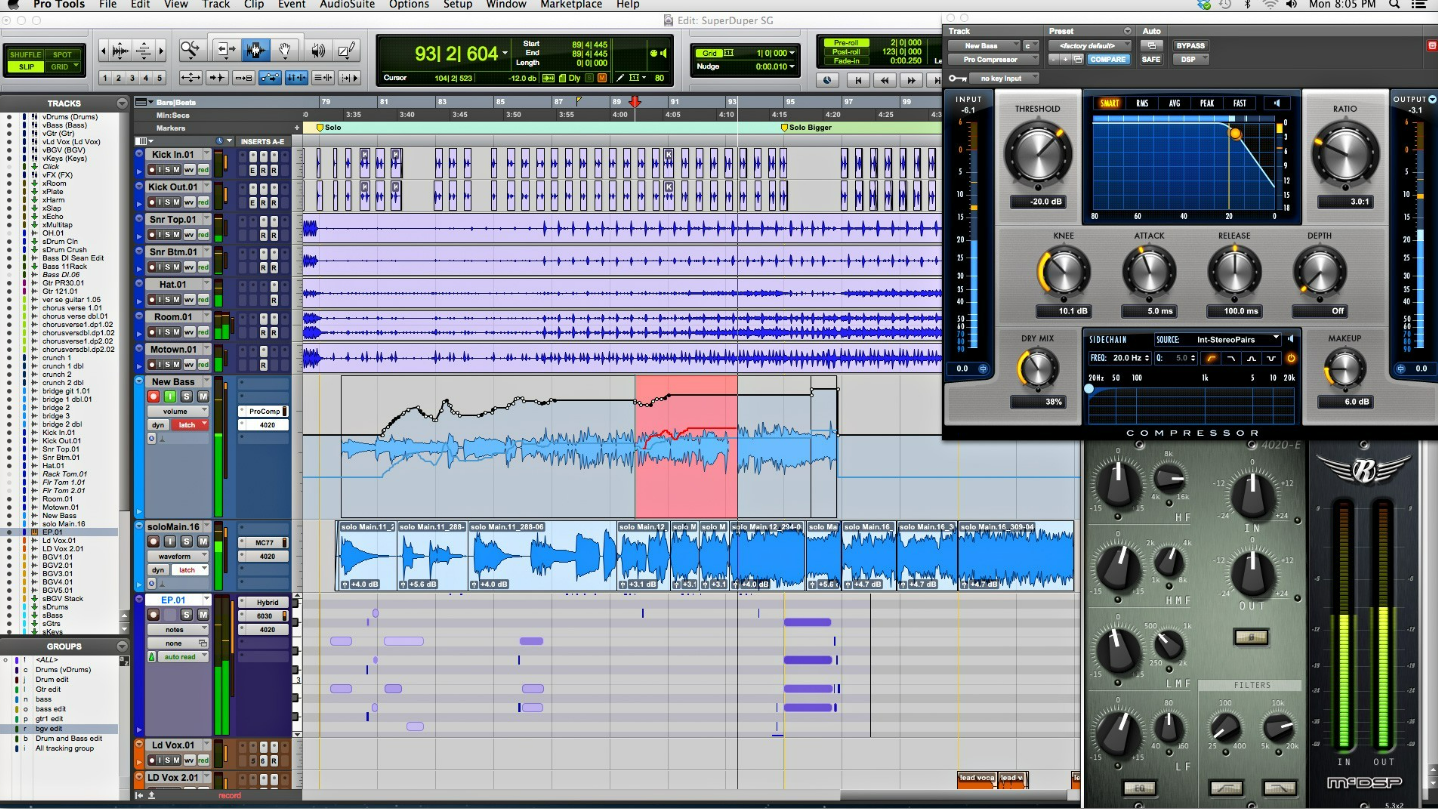
Task: Click the transport fast-forward button
Action: (x=911, y=80)
